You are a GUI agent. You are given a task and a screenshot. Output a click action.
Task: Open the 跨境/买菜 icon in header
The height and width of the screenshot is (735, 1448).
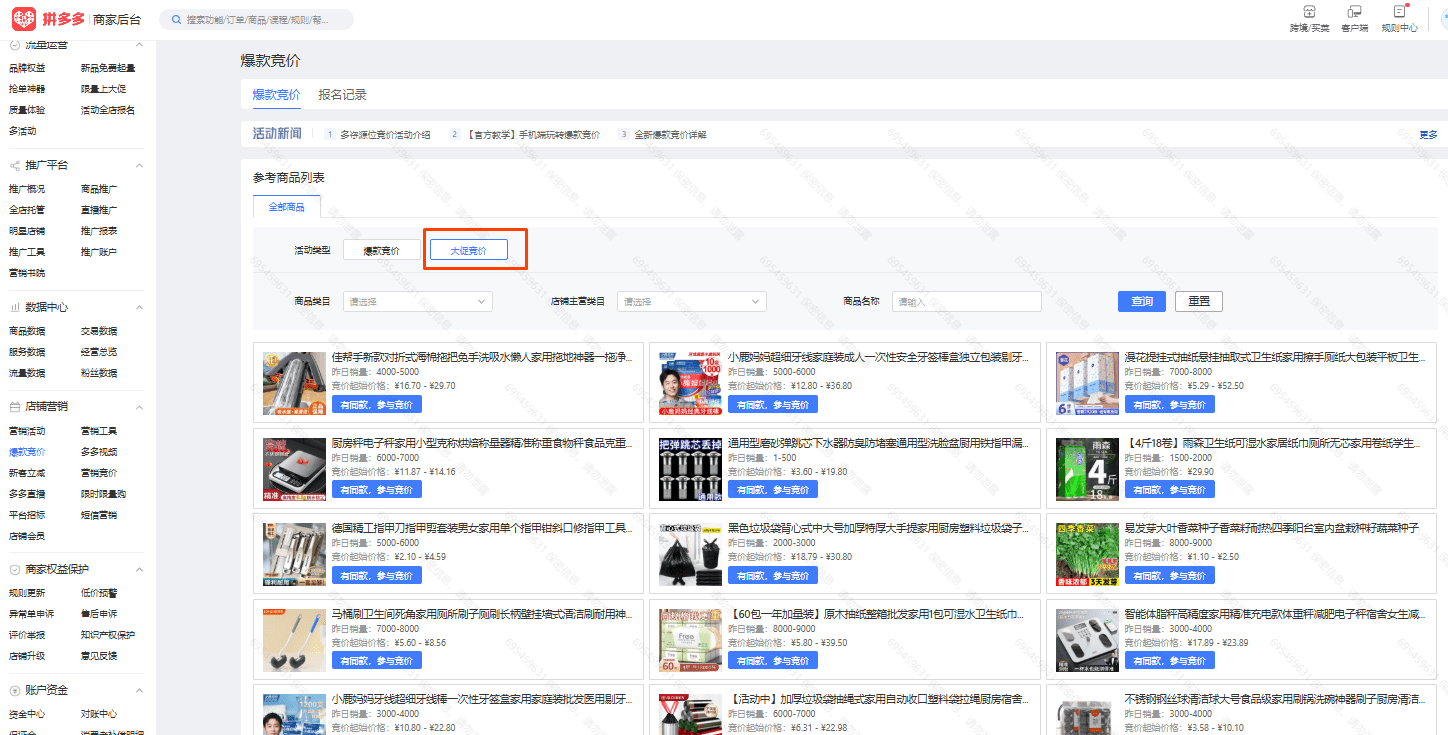click(x=1309, y=12)
